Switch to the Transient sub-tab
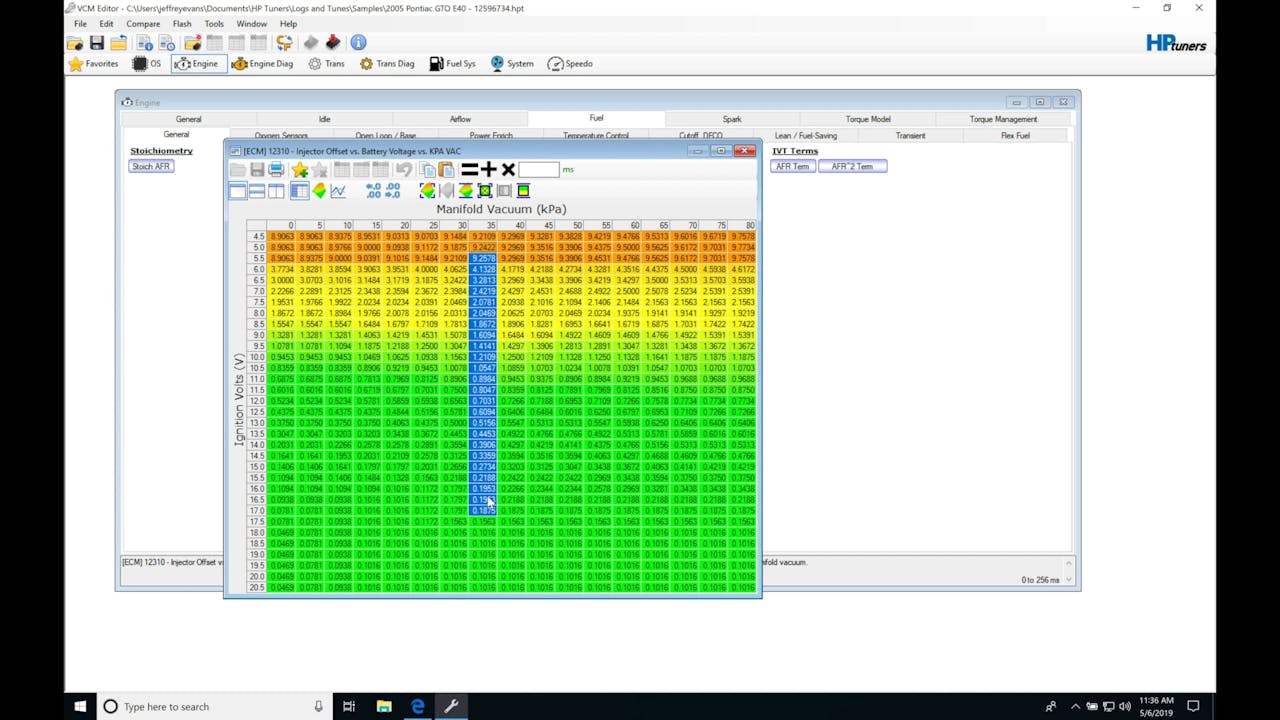The width and height of the screenshot is (1280, 720). (910, 136)
